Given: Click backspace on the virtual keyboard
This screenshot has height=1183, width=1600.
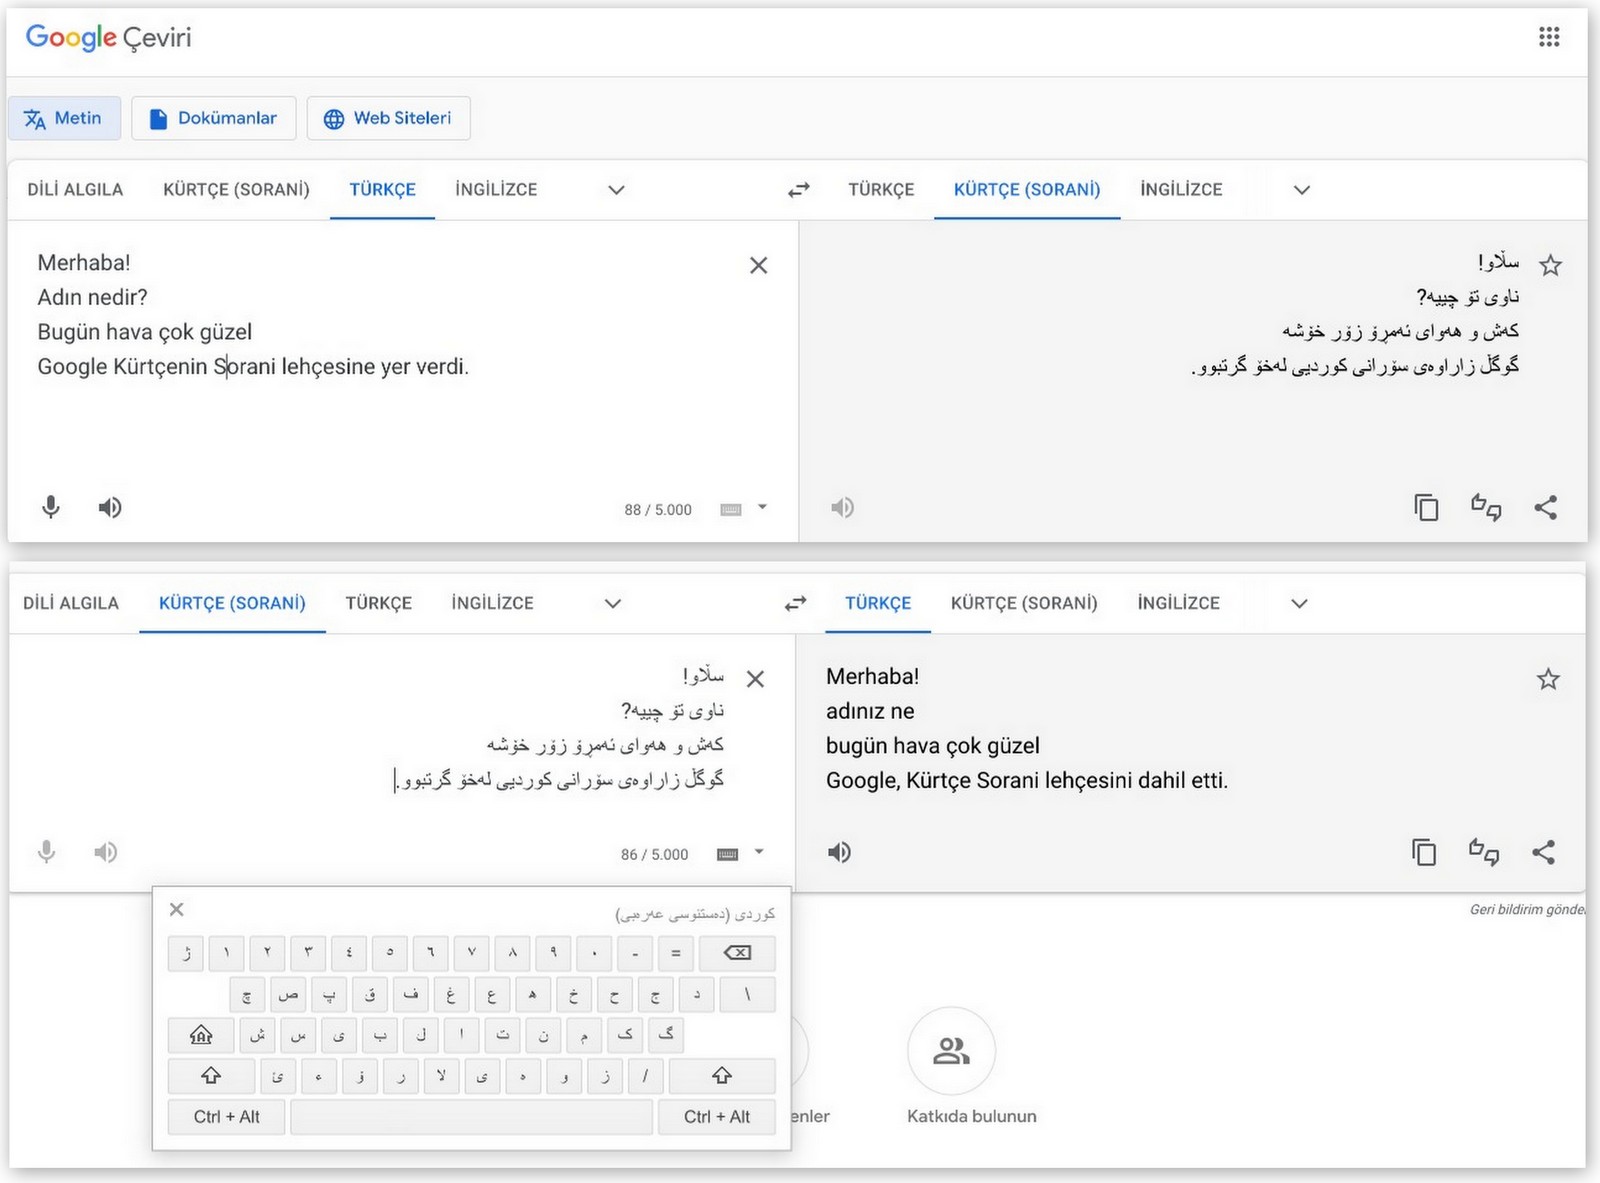Looking at the screenshot, I should [737, 953].
